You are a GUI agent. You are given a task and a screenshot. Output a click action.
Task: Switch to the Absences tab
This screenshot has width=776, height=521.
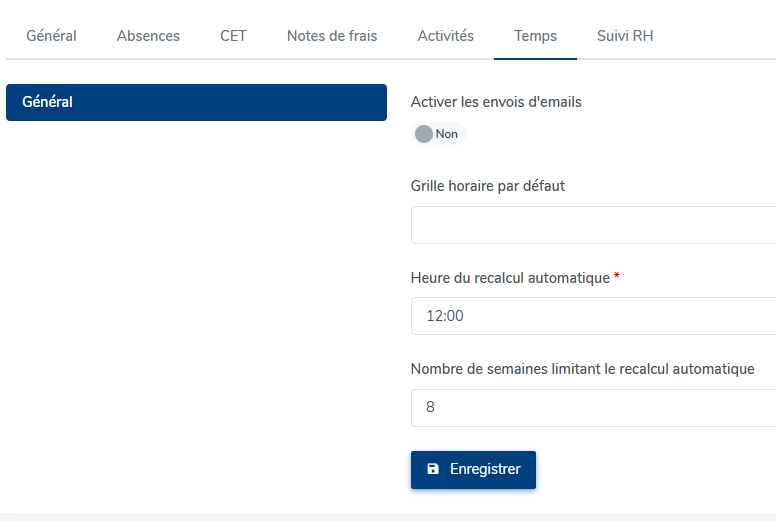coord(148,36)
